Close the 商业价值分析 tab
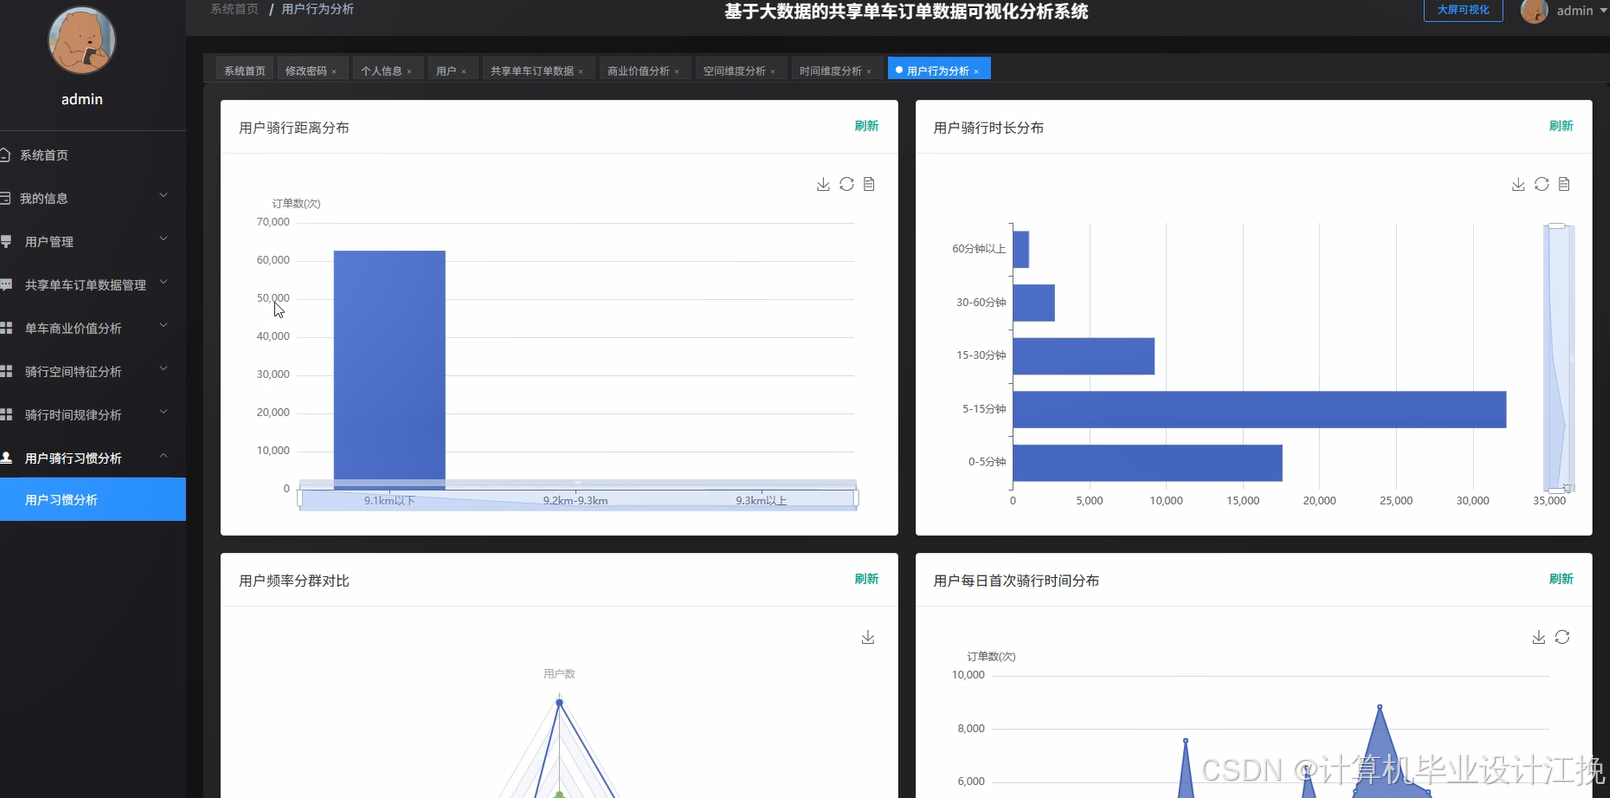This screenshot has width=1610, height=798. (x=677, y=71)
